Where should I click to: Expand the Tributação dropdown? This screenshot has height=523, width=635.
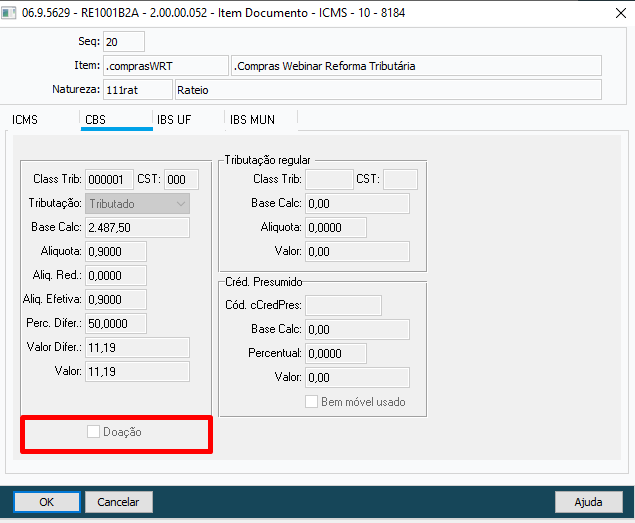coord(137,204)
